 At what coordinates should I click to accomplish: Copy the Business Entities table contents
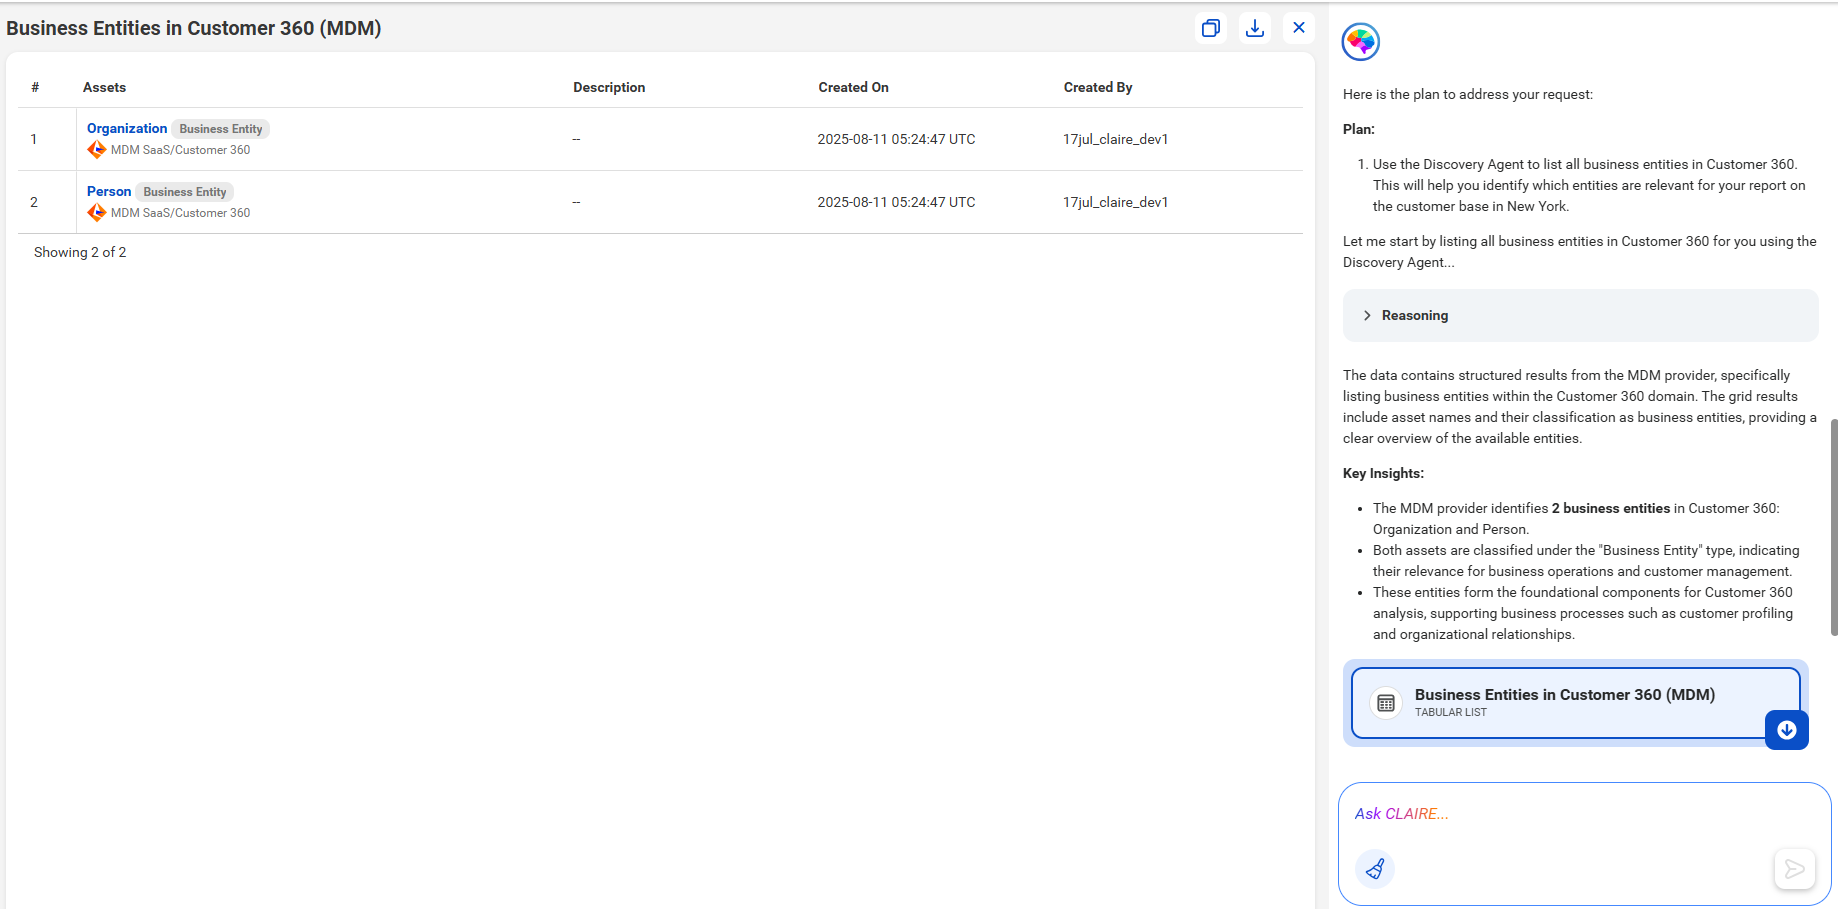click(x=1211, y=28)
